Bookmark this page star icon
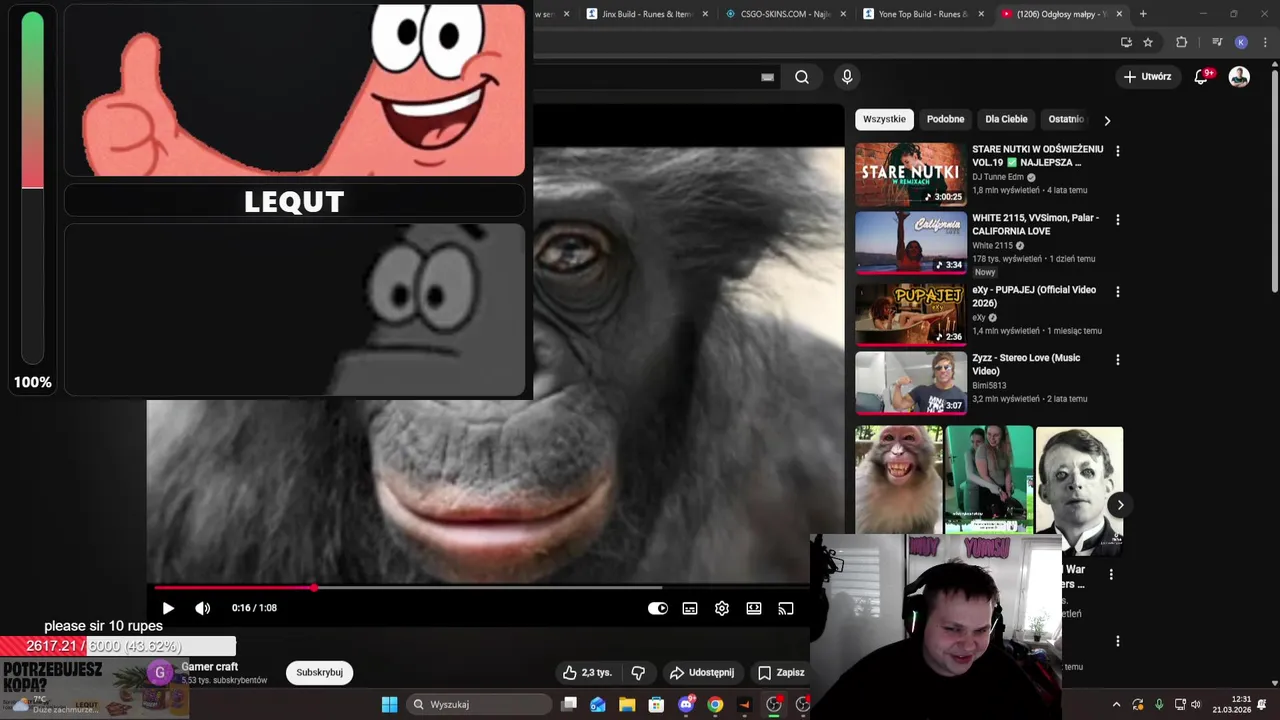Screen dimensions: 1280x720 tap(1148, 42)
